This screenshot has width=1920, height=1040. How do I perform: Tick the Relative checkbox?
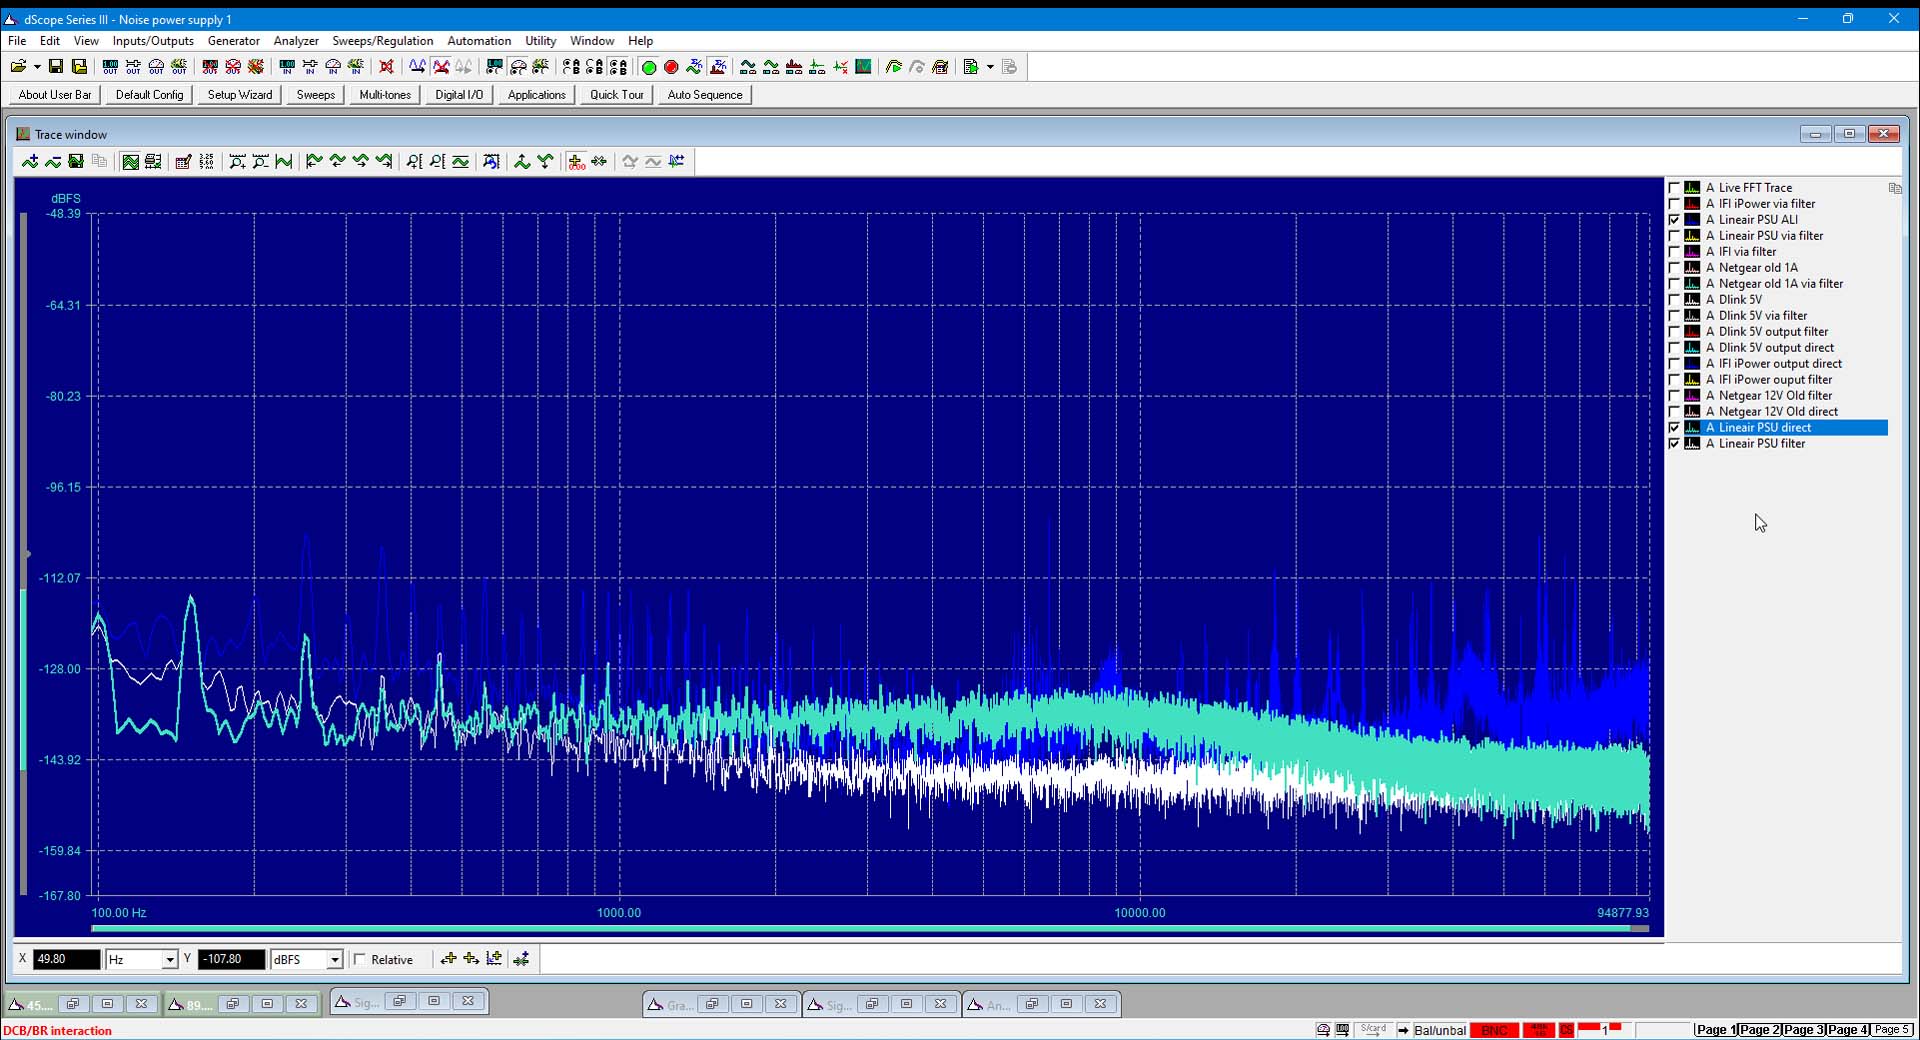coord(360,960)
